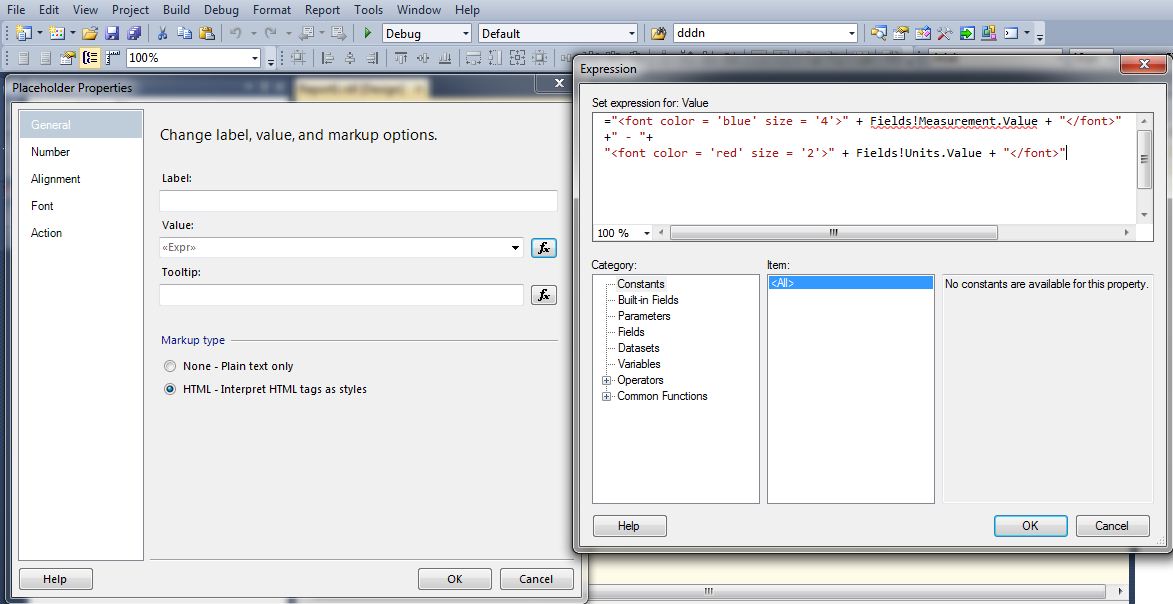Open the dddn find combo box
Image resolution: width=1173 pixels, height=604 pixels.
(x=851, y=34)
